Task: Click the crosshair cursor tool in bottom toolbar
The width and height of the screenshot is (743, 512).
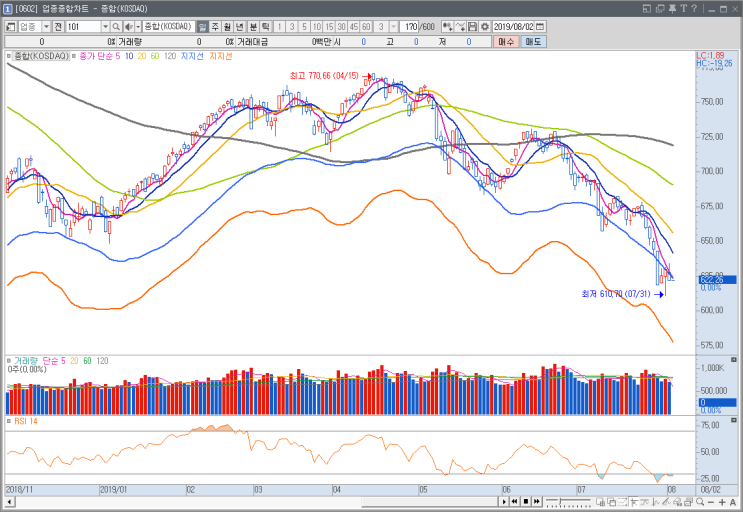Action: [633, 502]
